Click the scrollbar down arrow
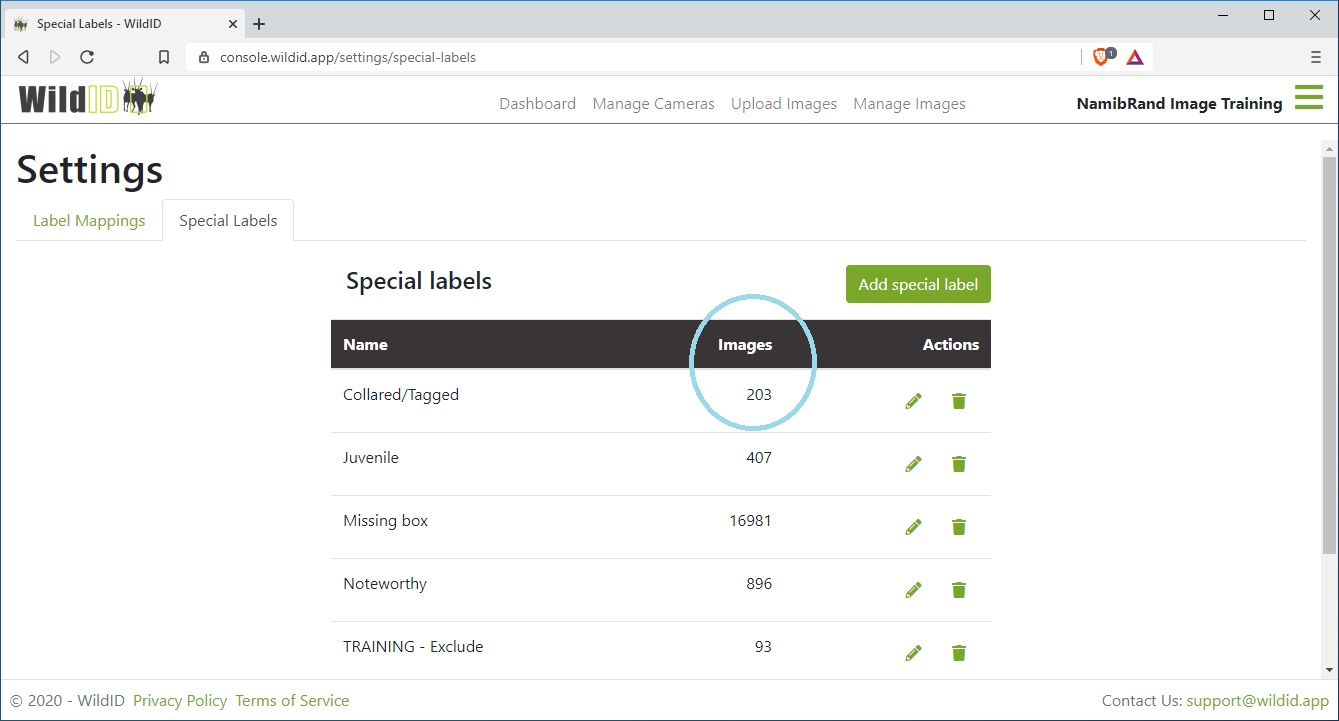The image size is (1339, 721). 1329,670
